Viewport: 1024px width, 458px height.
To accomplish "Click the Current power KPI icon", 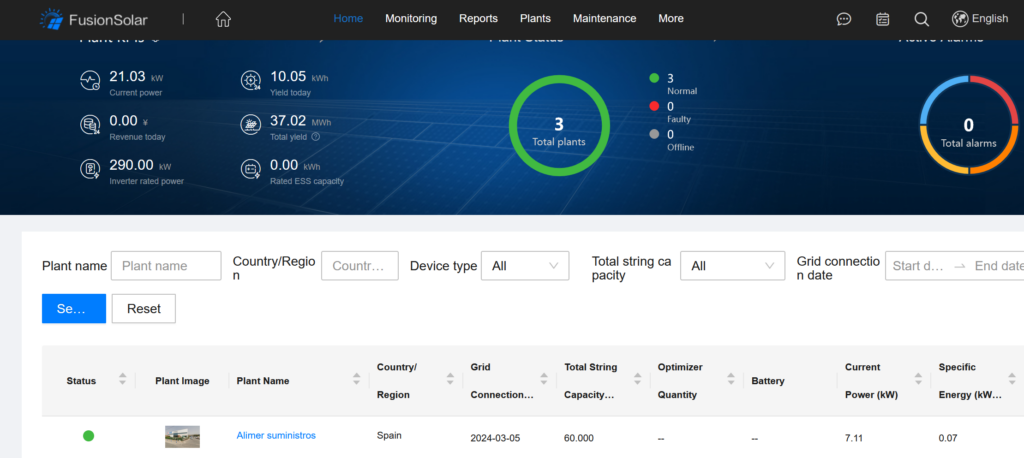I will [91, 81].
